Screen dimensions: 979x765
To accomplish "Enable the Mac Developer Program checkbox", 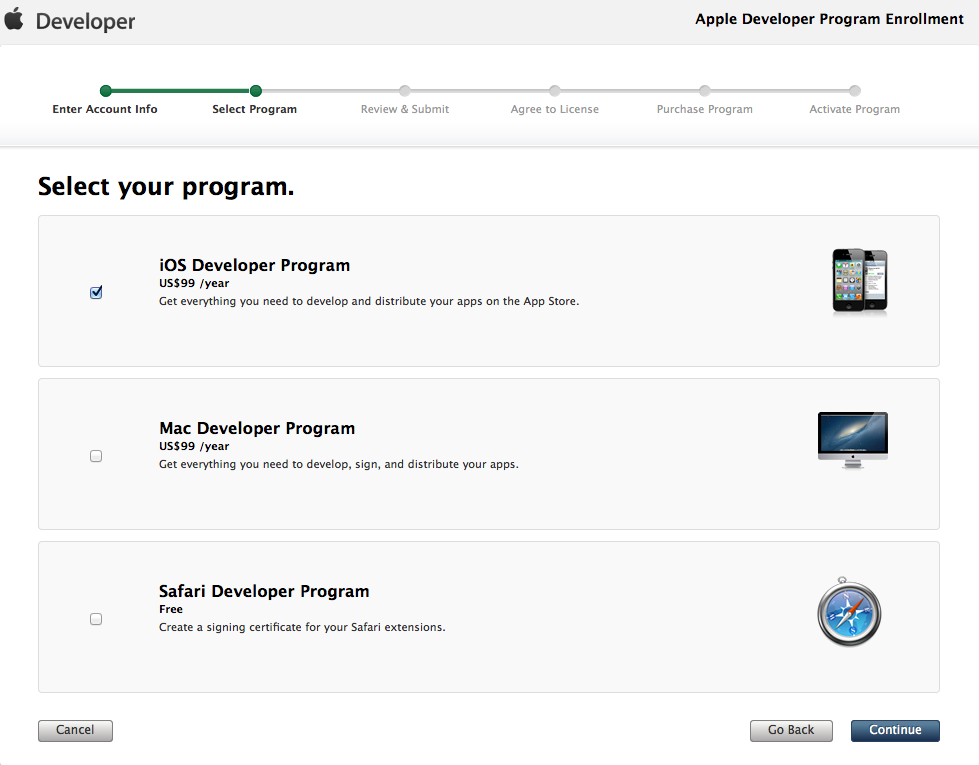I will coord(96,456).
